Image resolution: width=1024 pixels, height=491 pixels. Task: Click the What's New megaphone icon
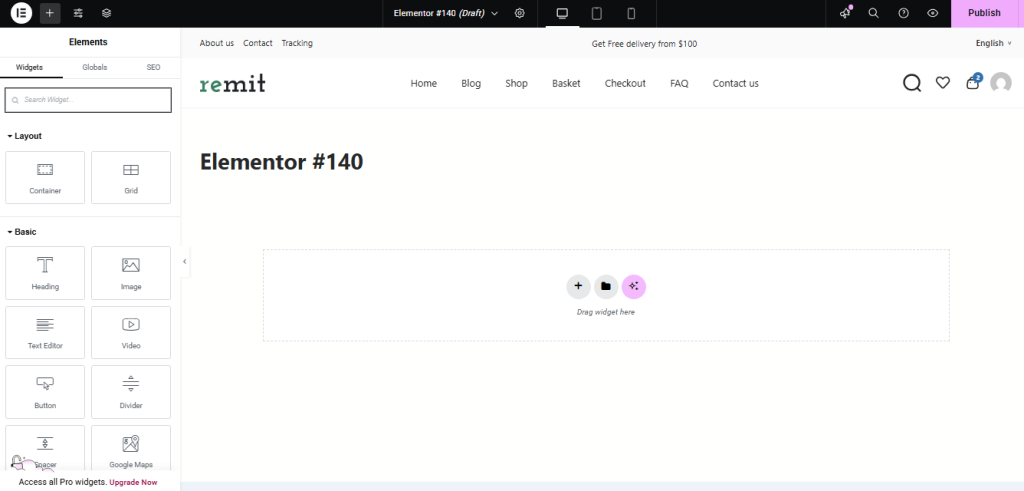[x=845, y=13]
